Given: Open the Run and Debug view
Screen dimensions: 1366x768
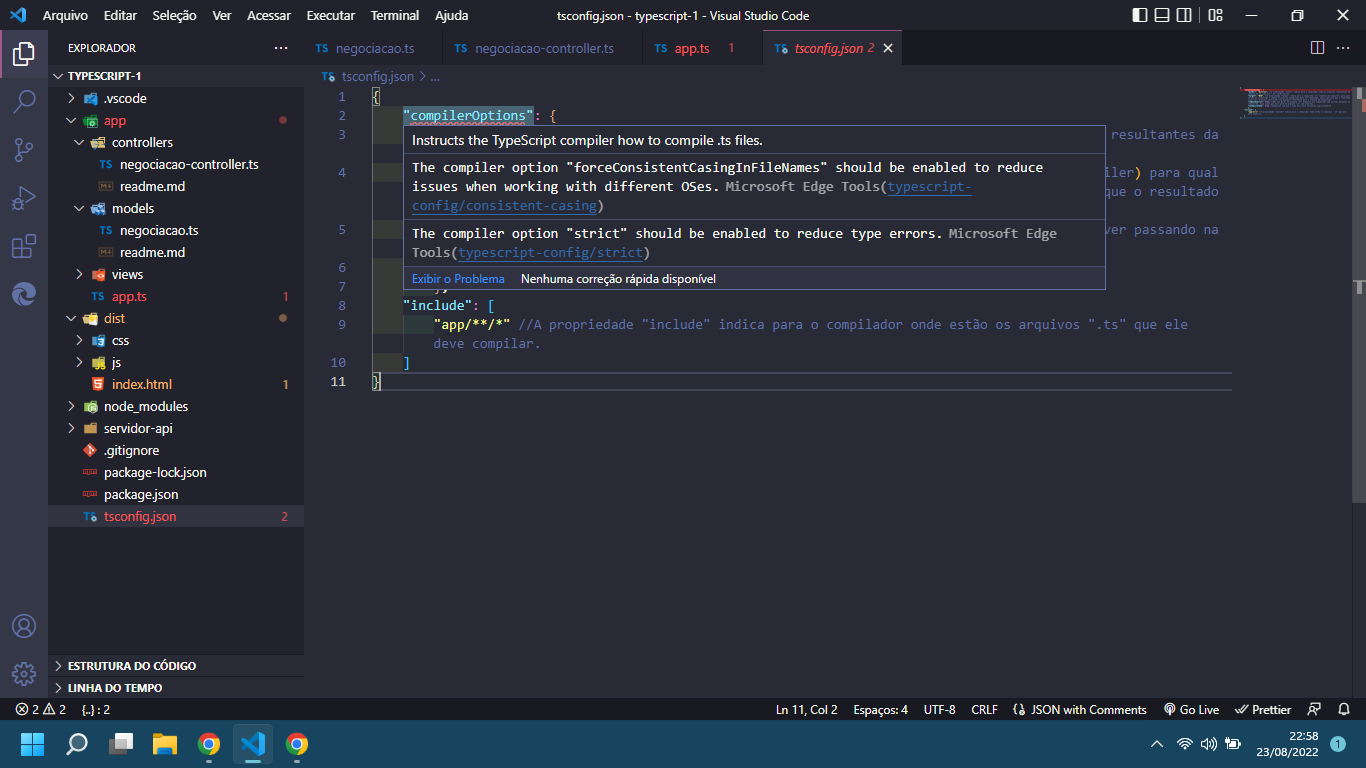Looking at the screenshot, I should 24,197.
